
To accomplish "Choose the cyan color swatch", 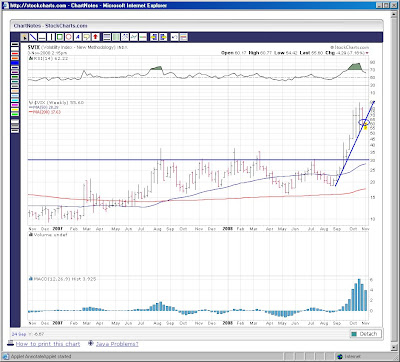I will (x=15, y=100).
